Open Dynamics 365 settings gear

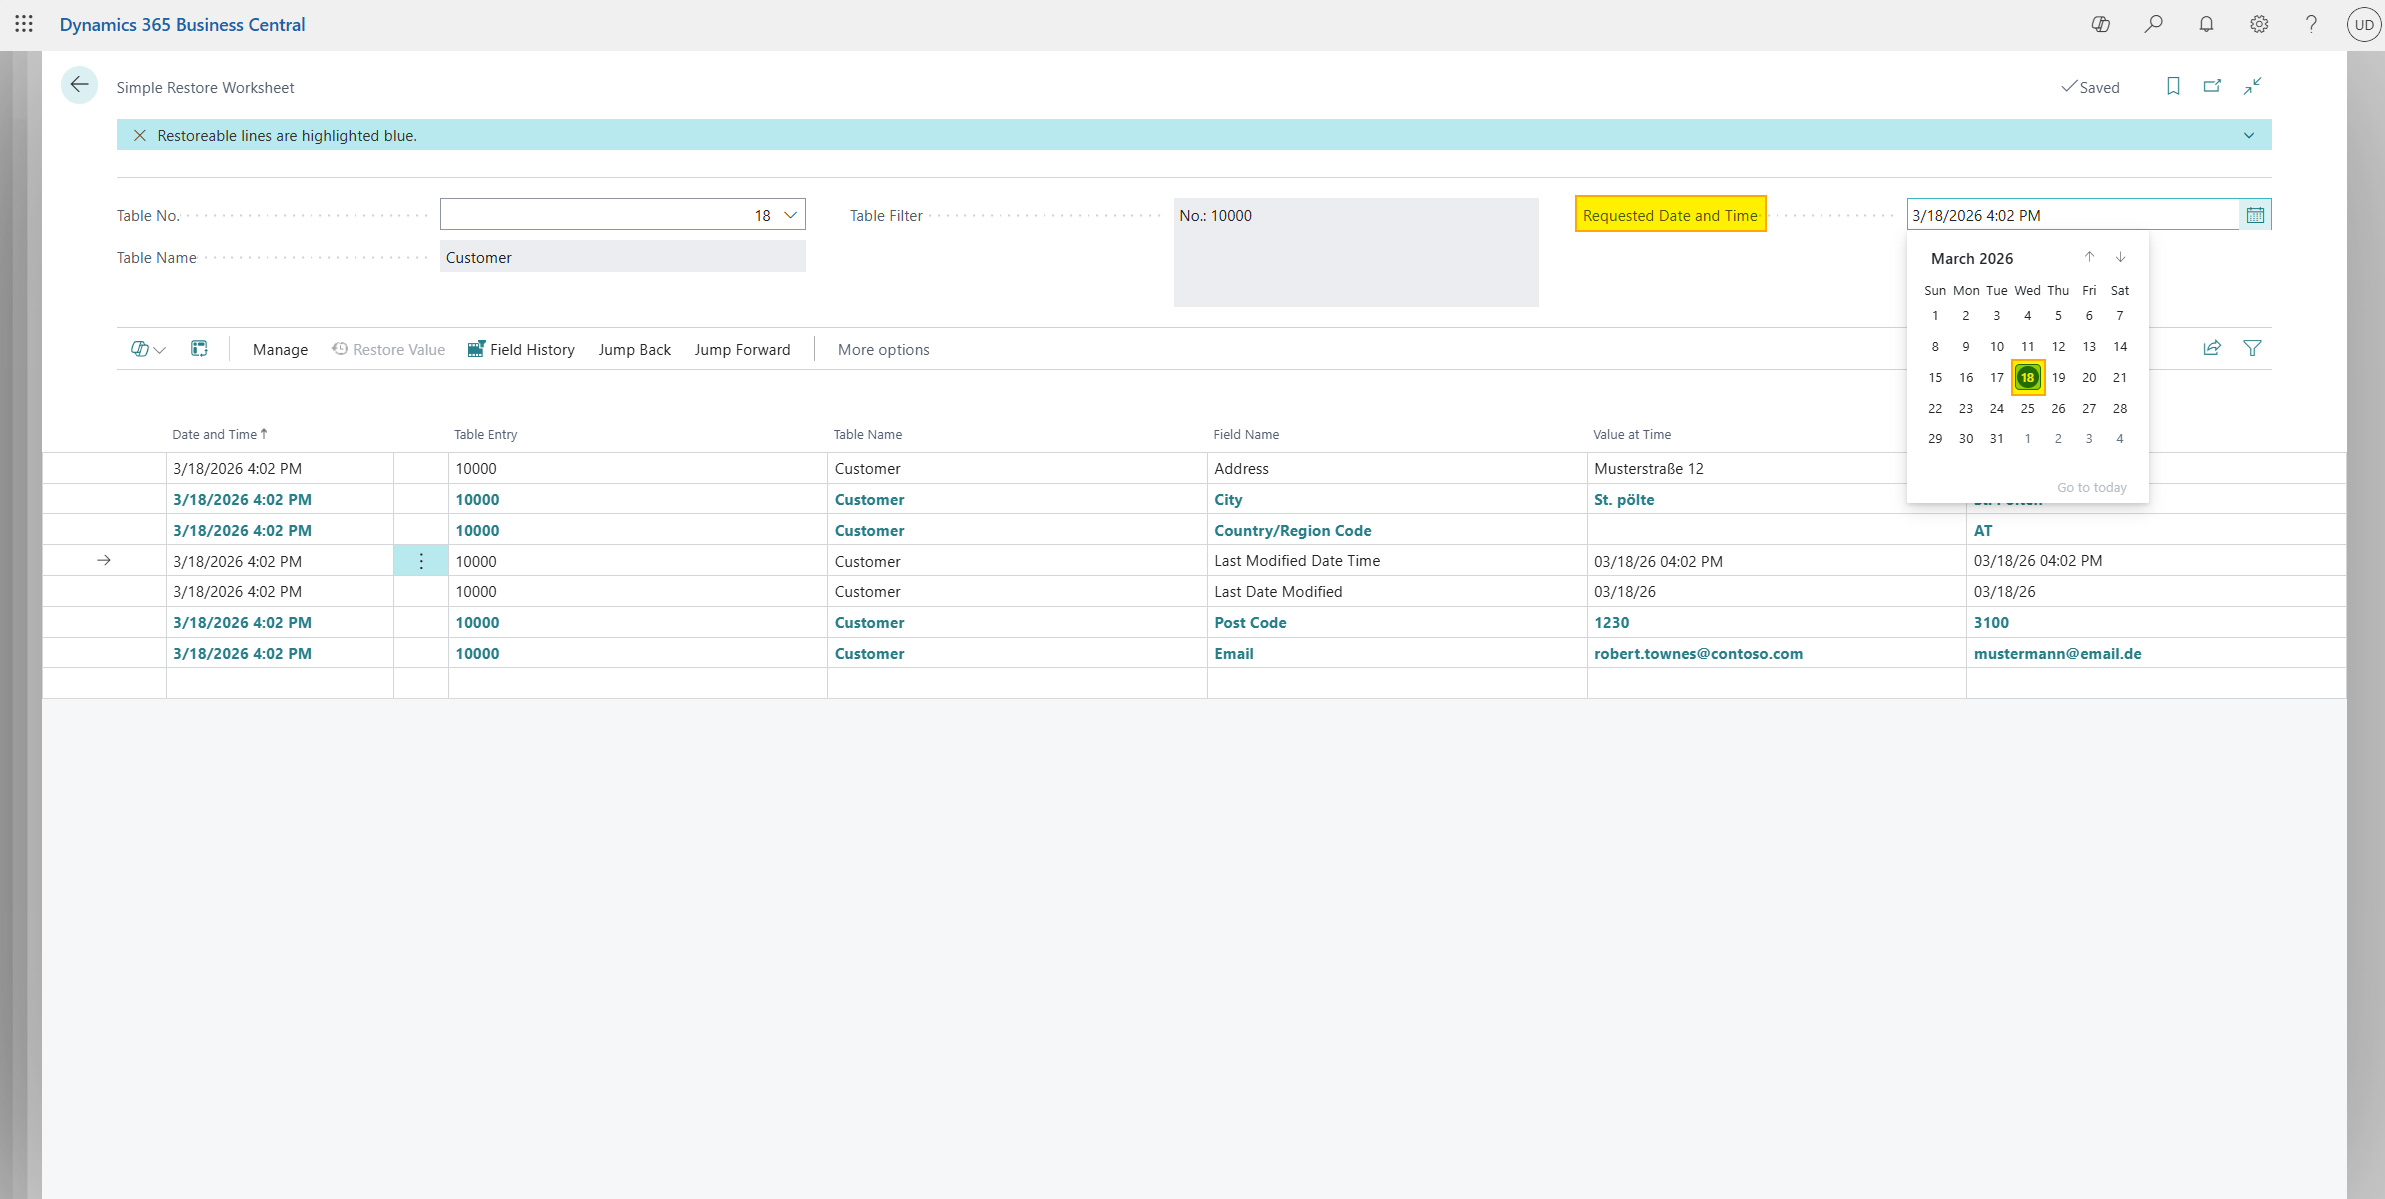pyautogui.click(x=2258, y=24)
